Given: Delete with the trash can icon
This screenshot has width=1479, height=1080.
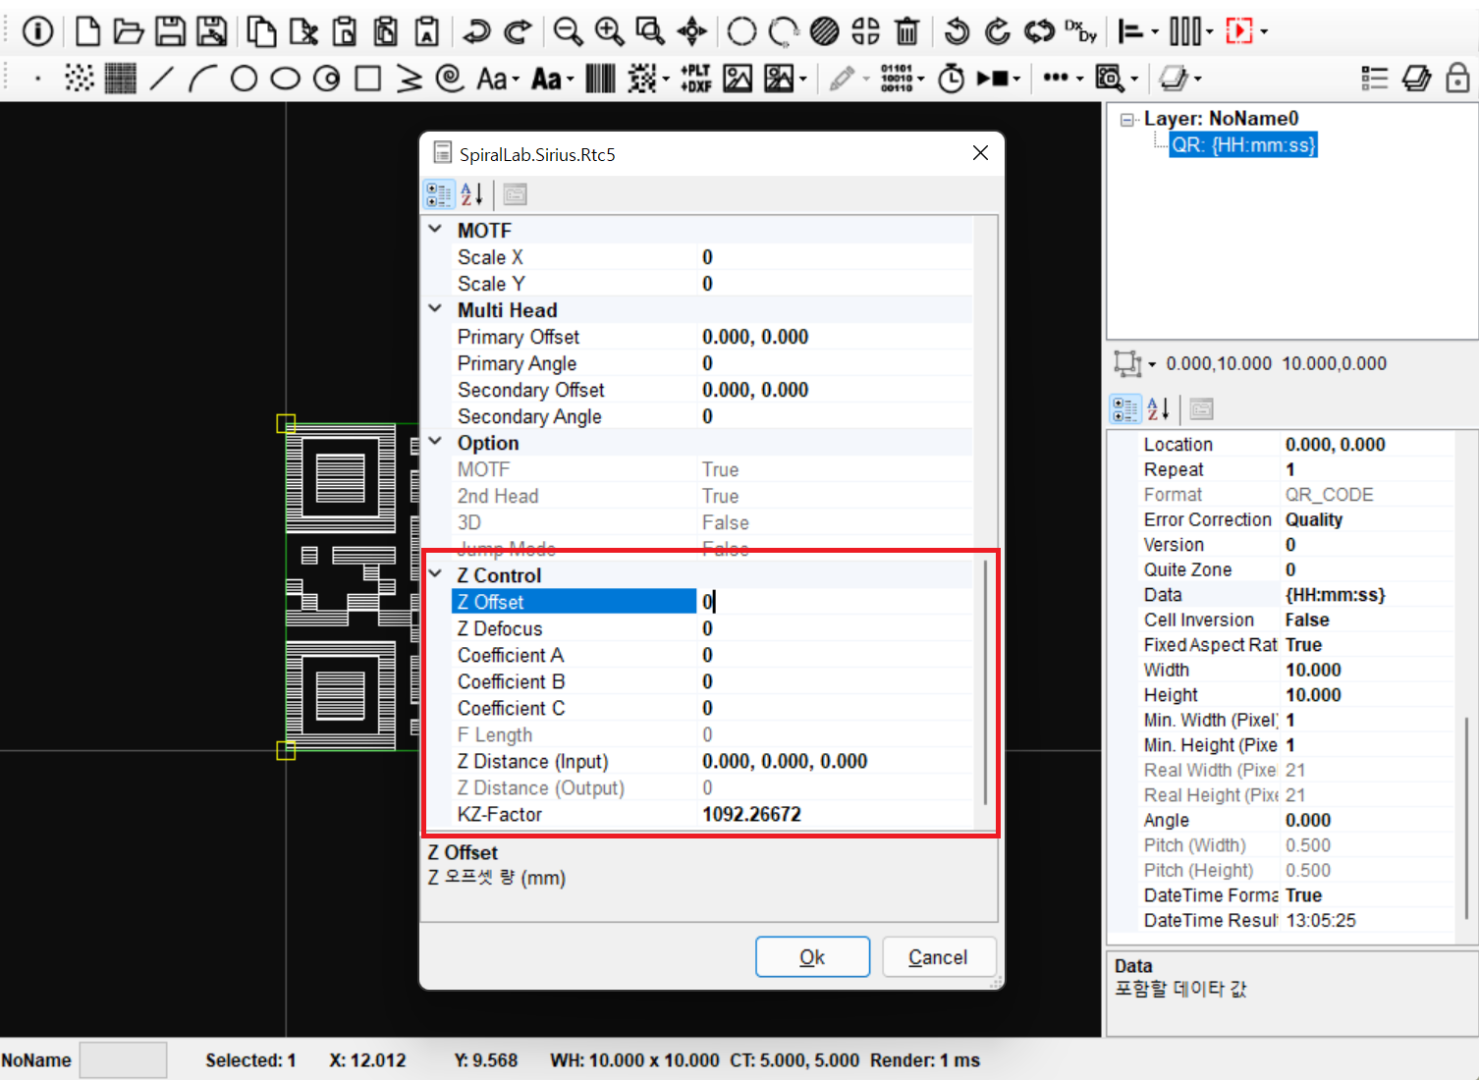Looking at the screenshot, I should pyautogui.click(x=906, y=31).
